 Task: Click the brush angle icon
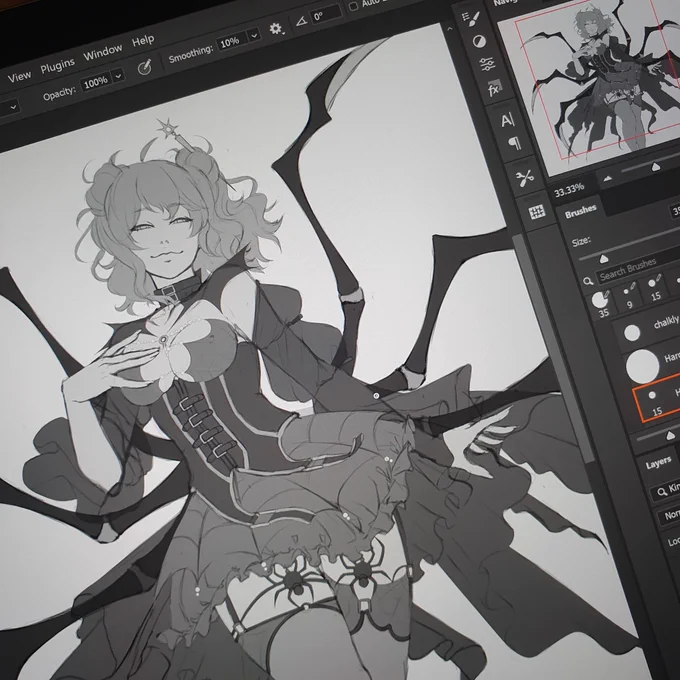click(x=302, y=21)
